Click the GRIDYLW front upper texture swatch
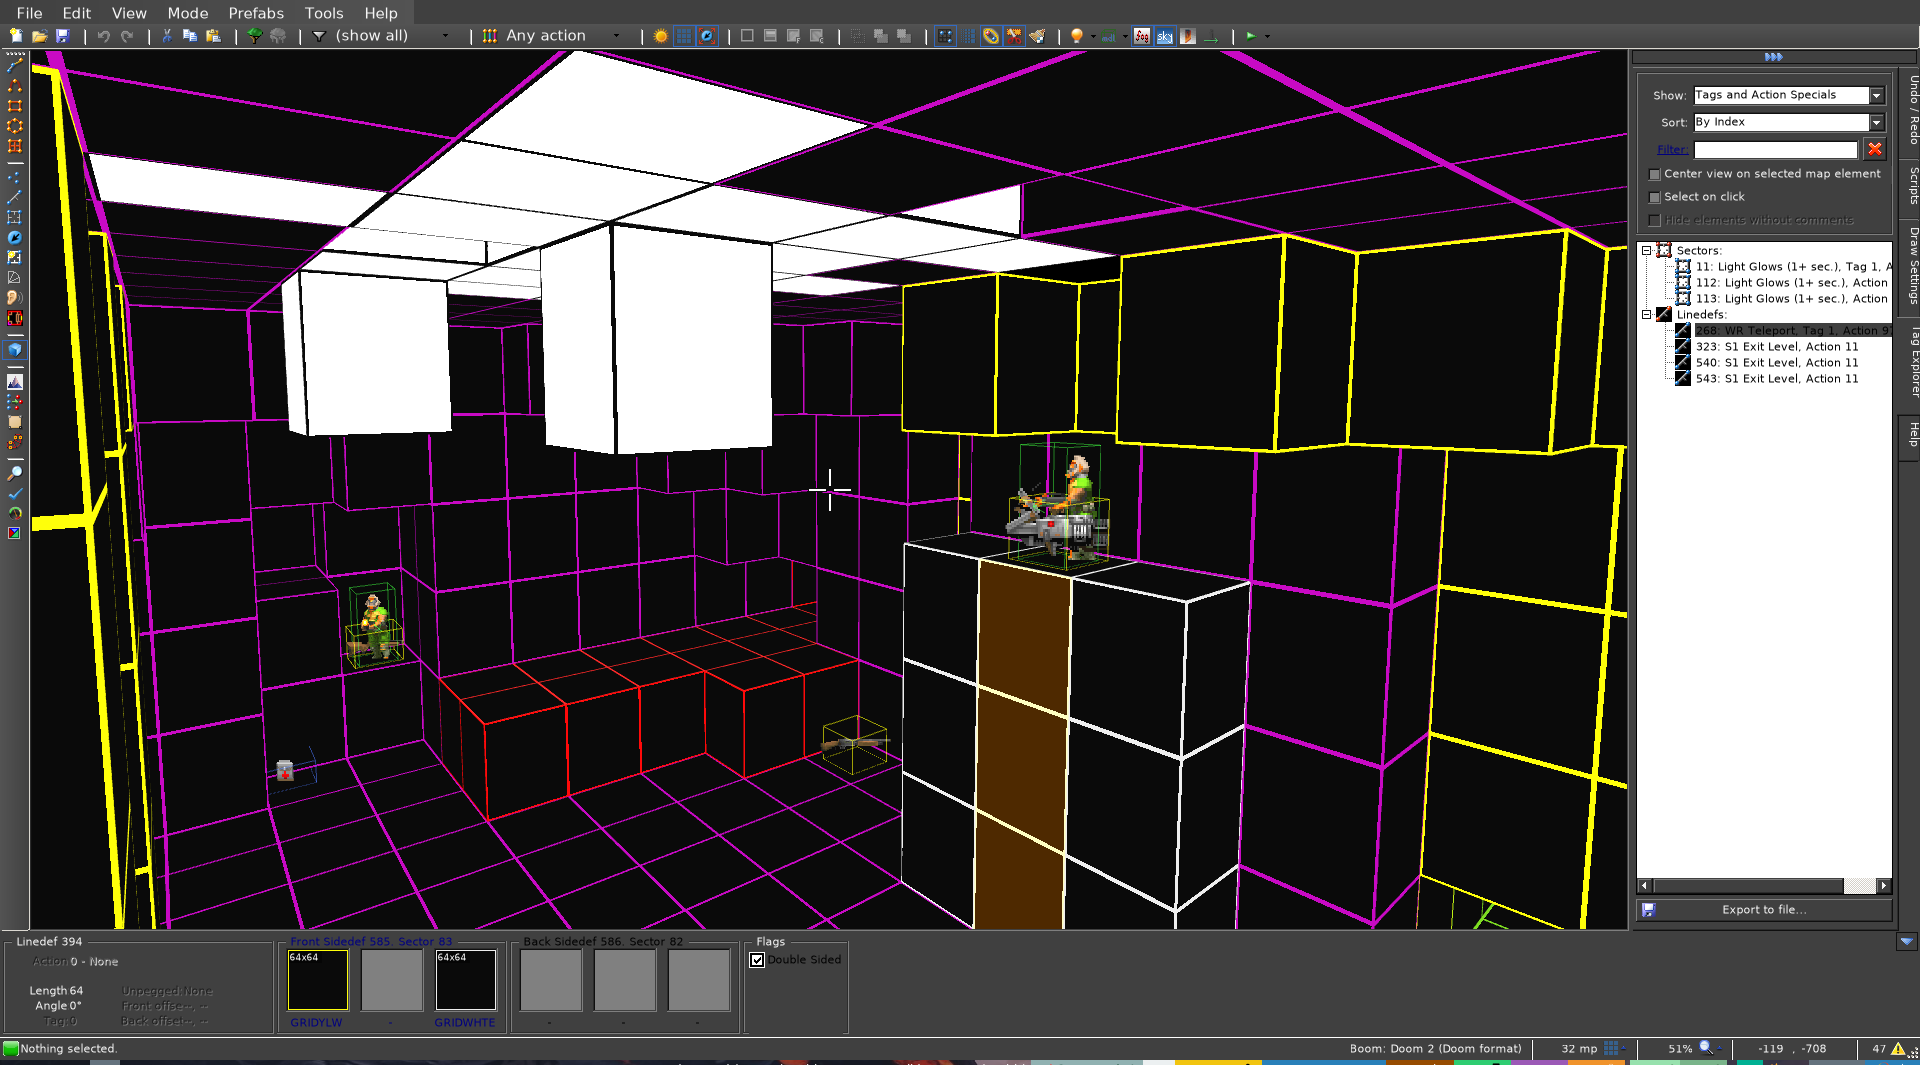This screenshot has height=1065, width=1920. pyautogui.click(x=318, y=980)
